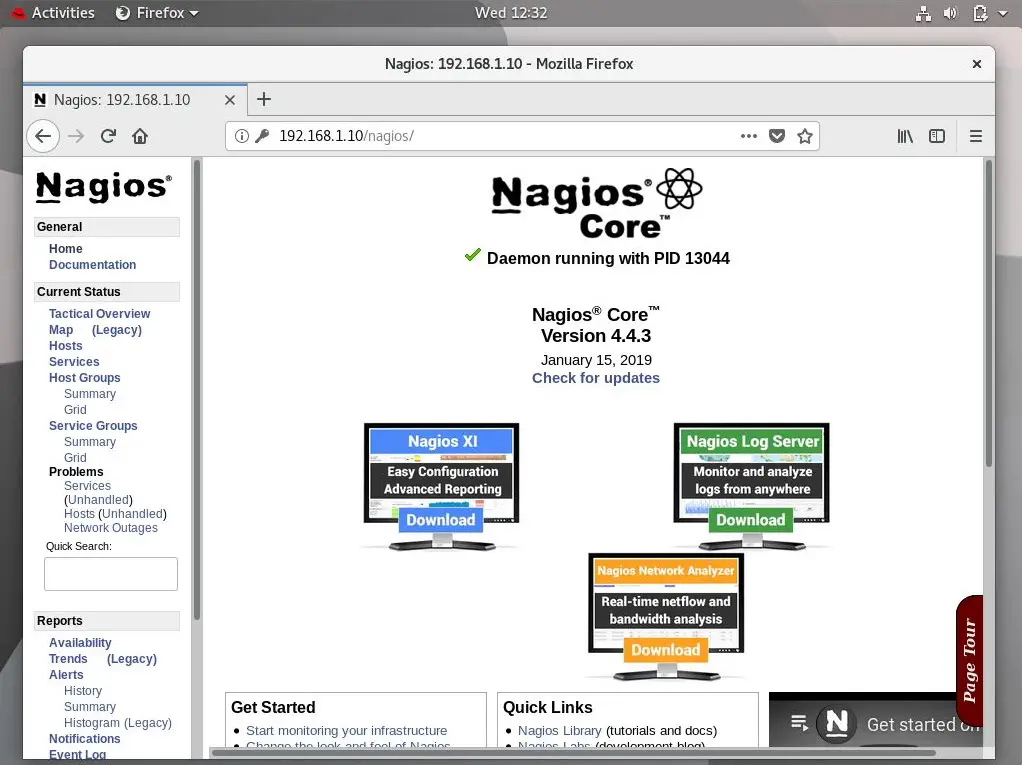The image size is (1022, 765).
Task: Open the Home link in sidebar
Action: pos(66,249)
